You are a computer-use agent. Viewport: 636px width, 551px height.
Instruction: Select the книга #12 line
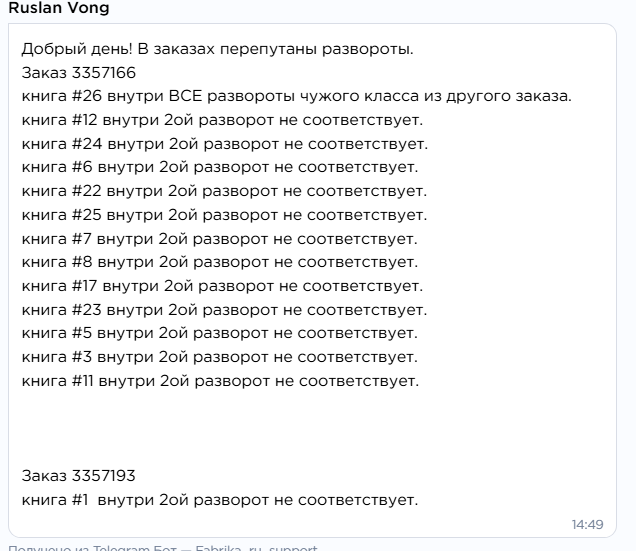[x=222, y=120]
